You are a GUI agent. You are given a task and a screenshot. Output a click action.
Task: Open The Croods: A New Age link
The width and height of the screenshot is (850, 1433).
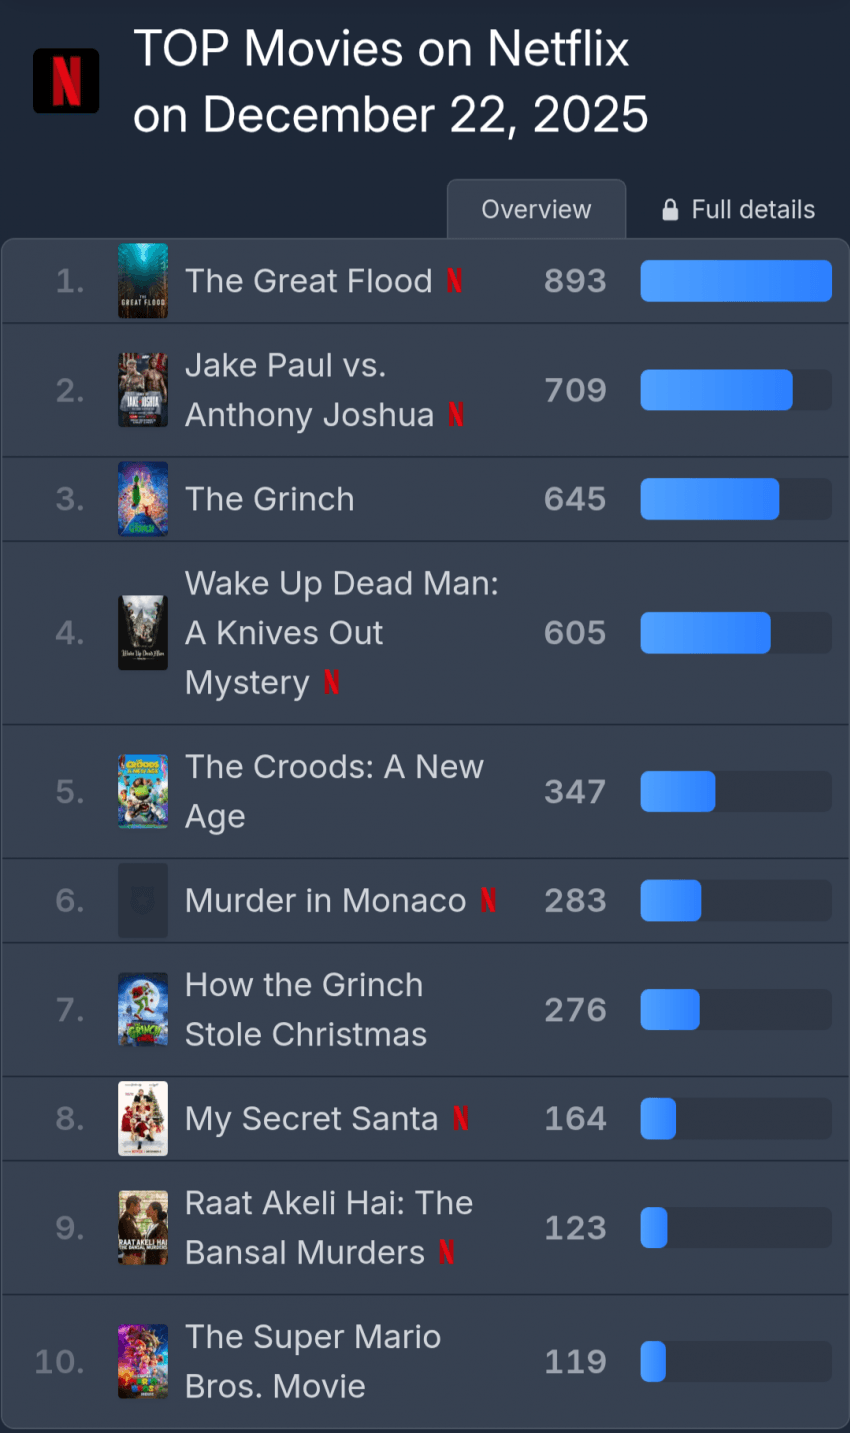coord(334,791)
